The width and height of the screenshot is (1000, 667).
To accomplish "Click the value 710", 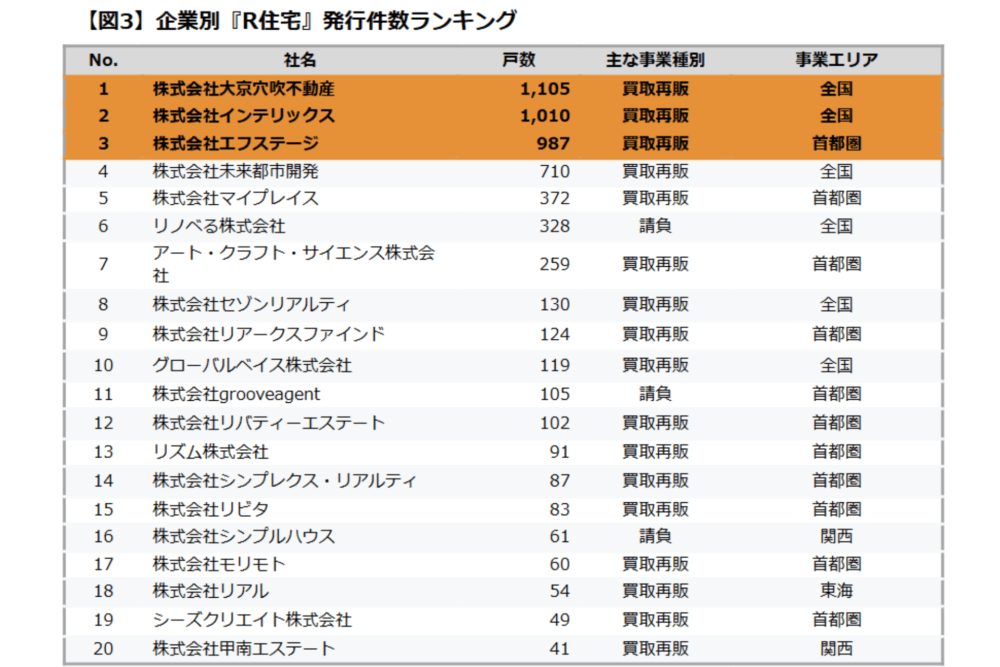I will (554, 171).
